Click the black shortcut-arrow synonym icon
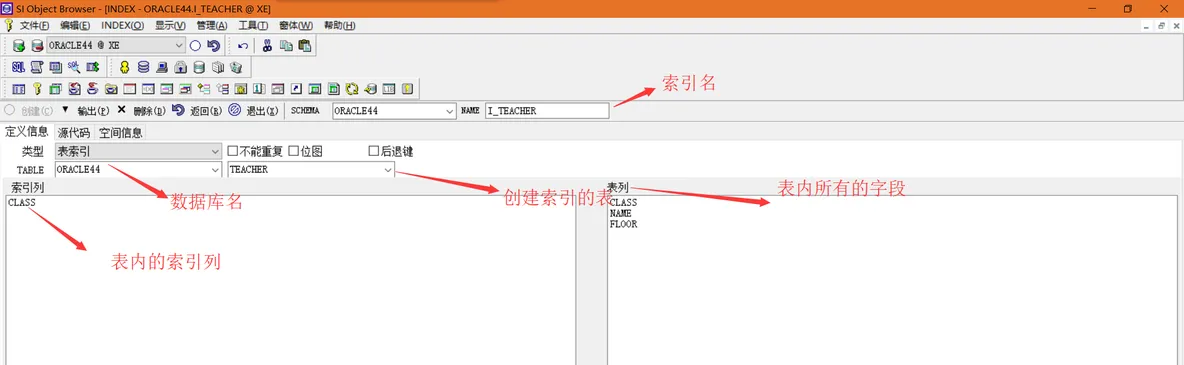The height and width of the screenshot is (365, 1184). tap(296, 89)
